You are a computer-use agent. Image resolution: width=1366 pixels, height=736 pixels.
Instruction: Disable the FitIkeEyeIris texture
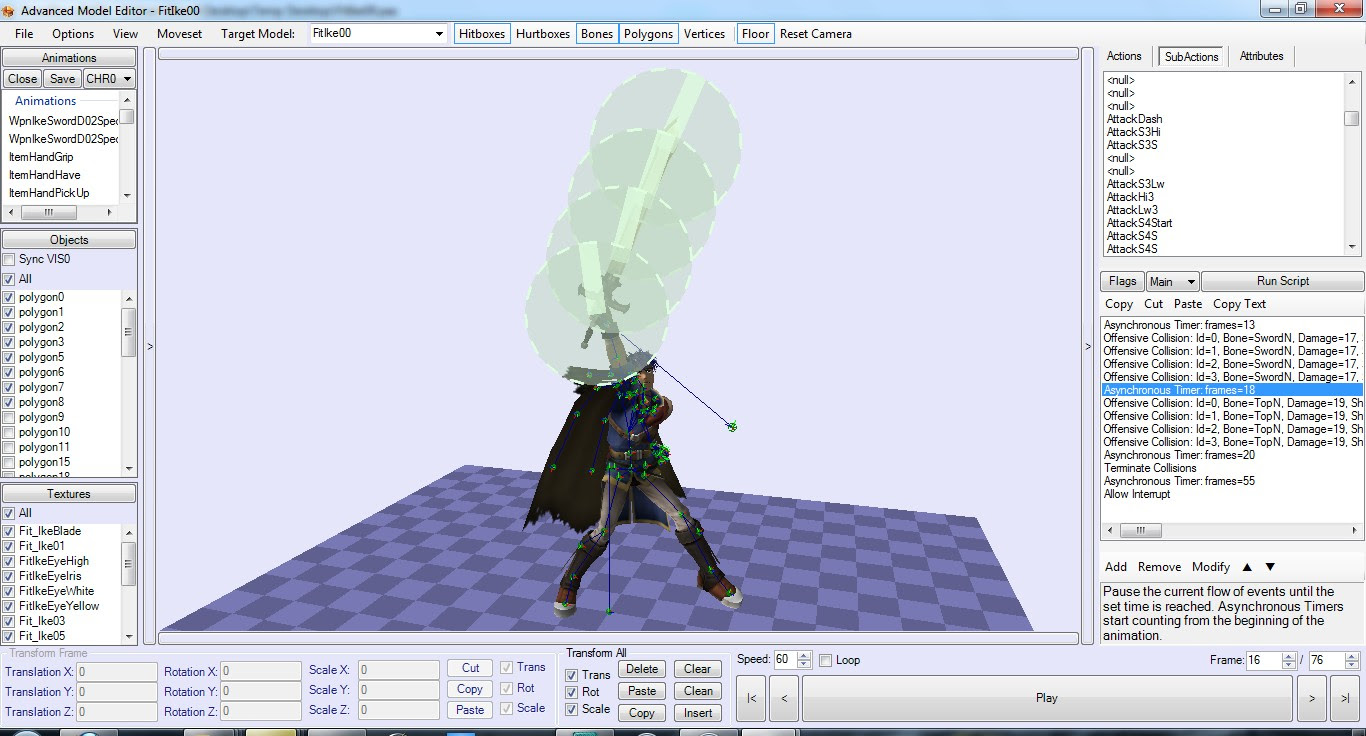tap(10, 576)
